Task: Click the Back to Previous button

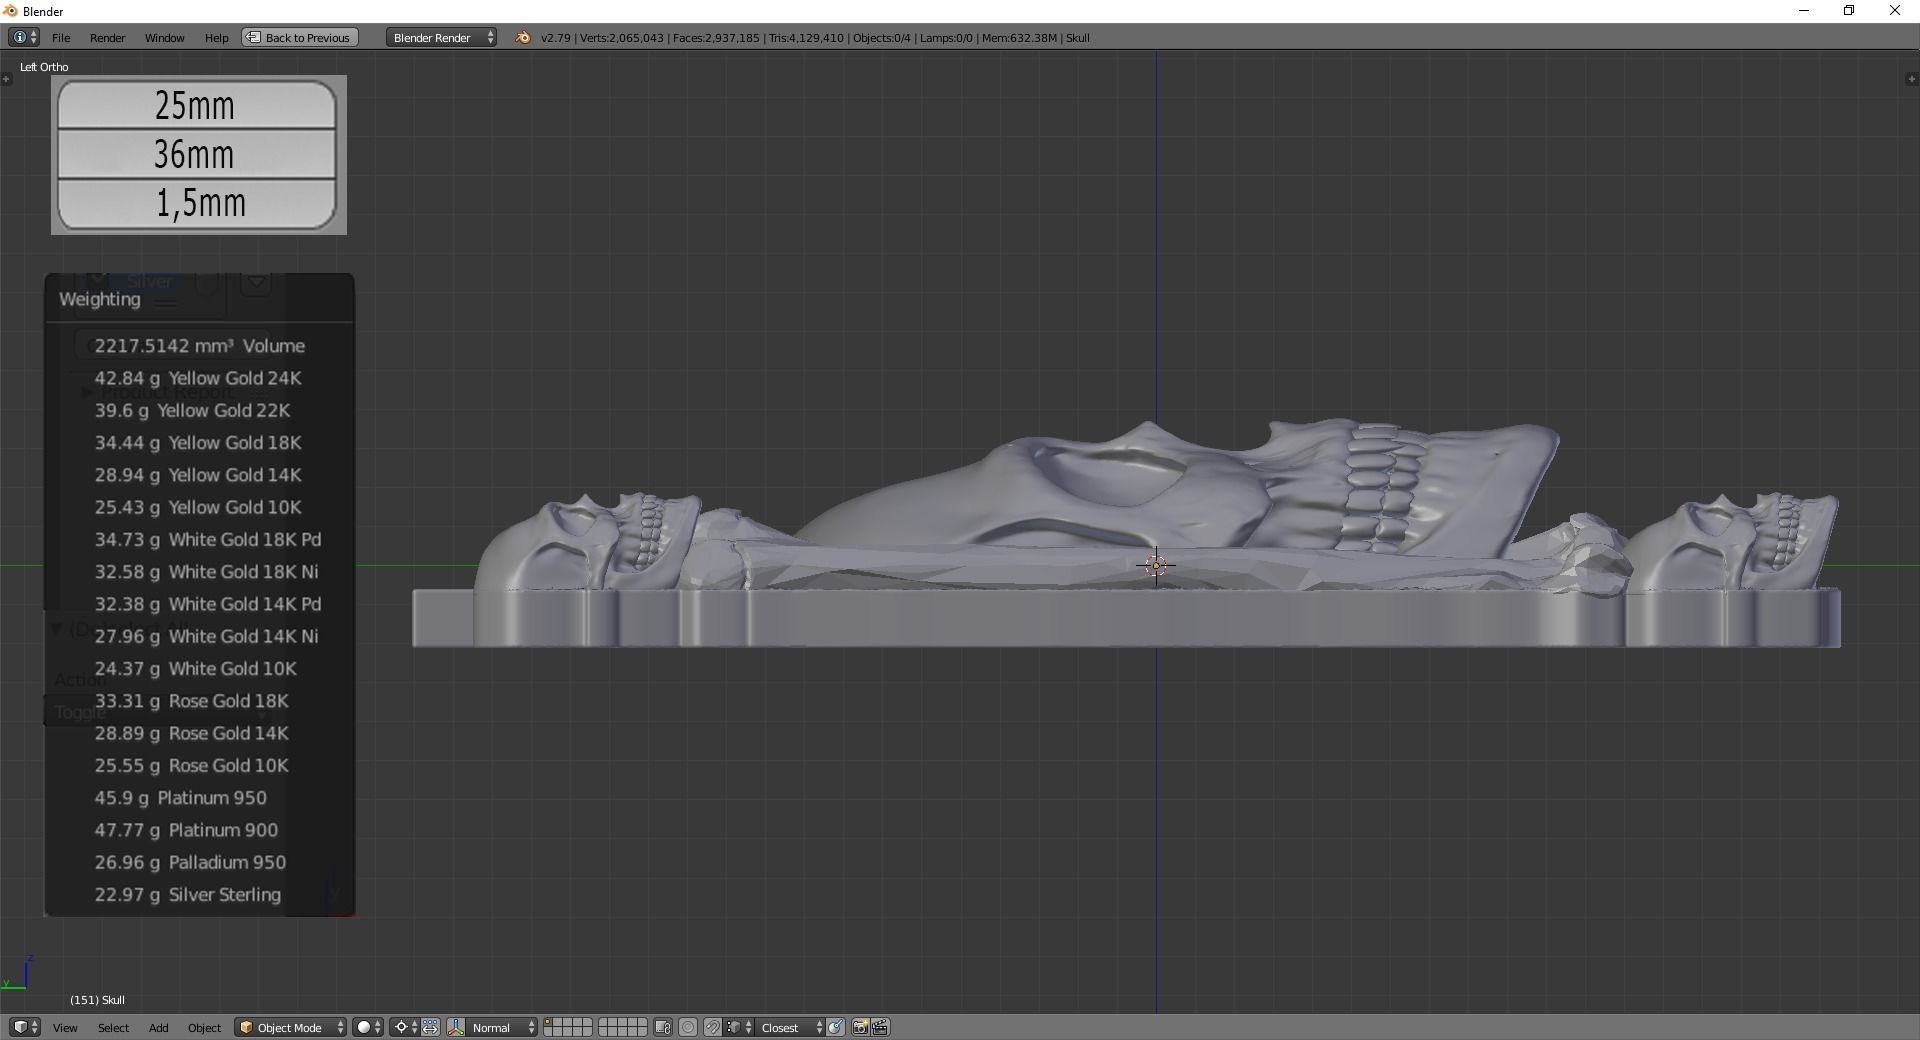Action: coord(298,37)
